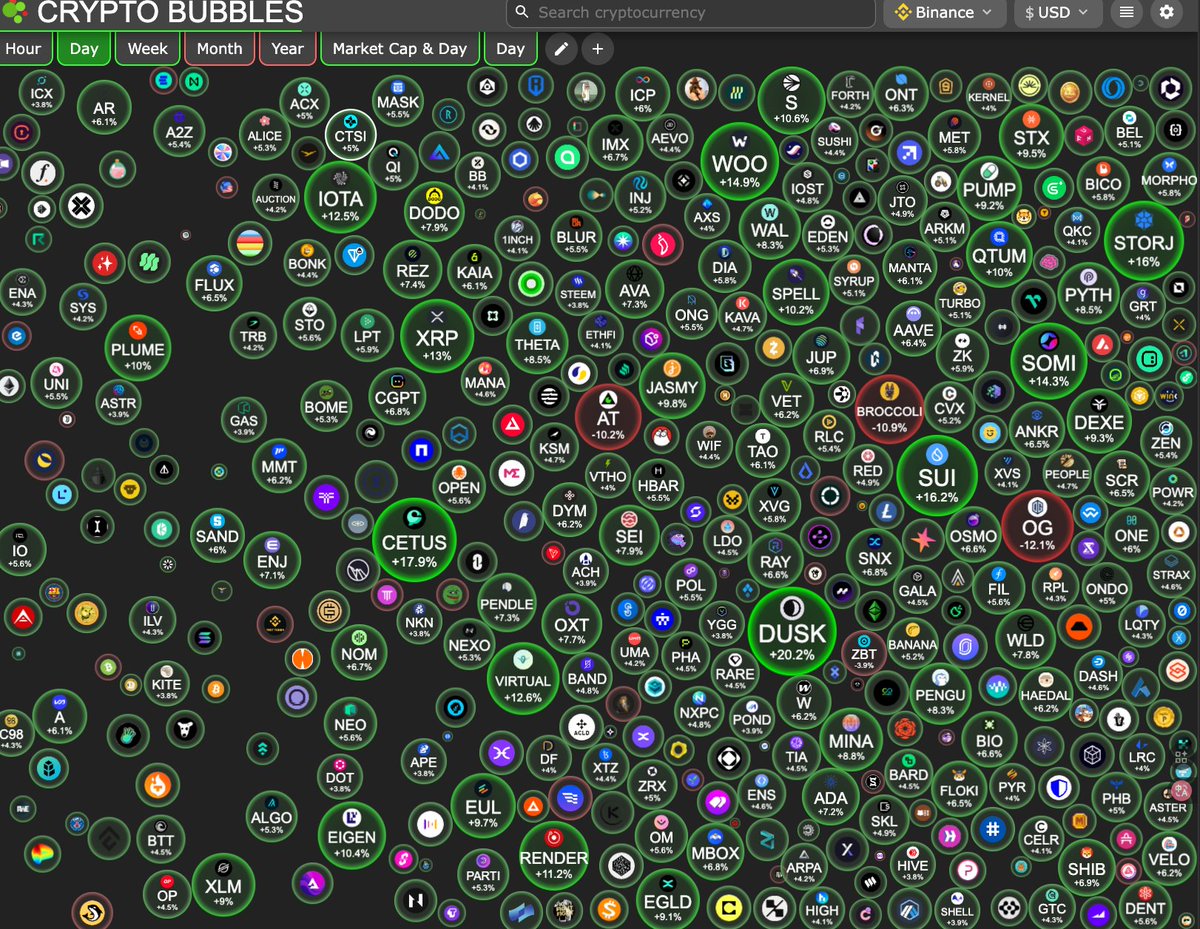Click the red OG -12.1% bubble
Viewport: 1200px width, 929px height.
point(1037,526)
